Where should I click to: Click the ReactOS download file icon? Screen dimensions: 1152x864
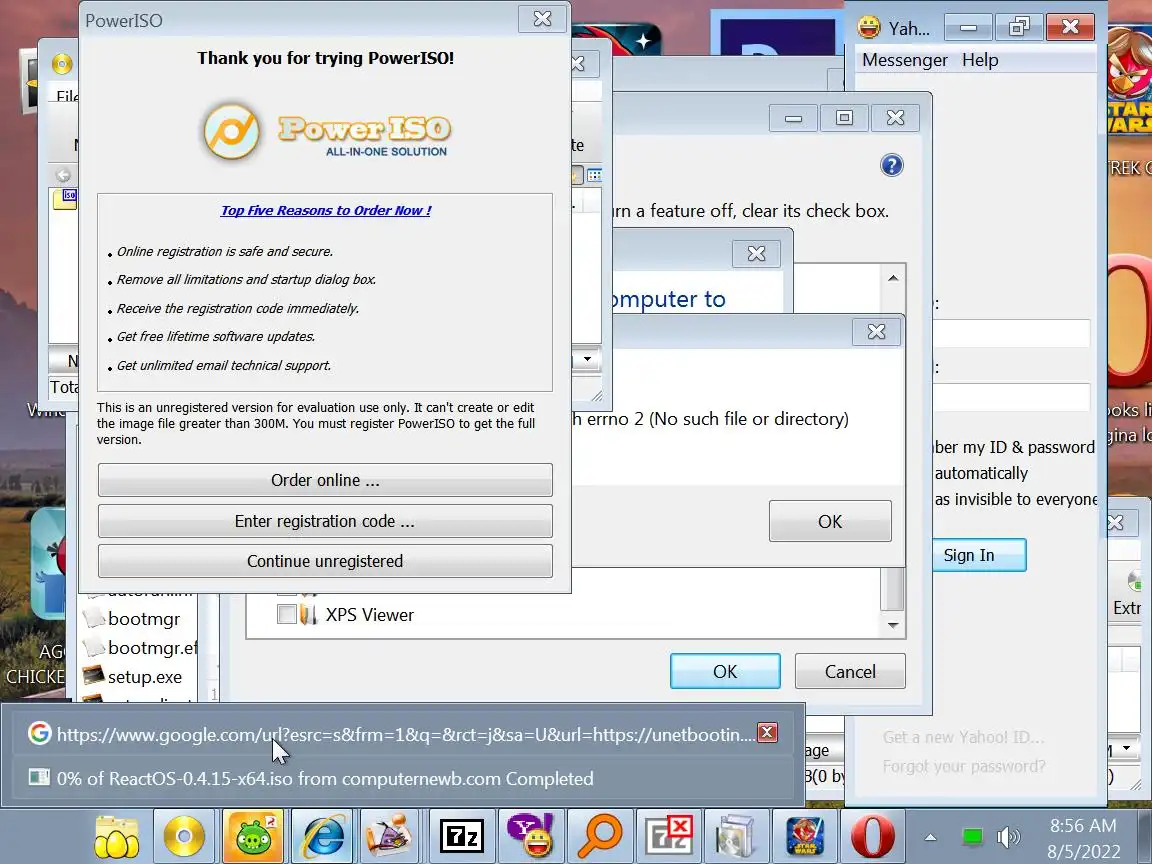tap(38, 777)
